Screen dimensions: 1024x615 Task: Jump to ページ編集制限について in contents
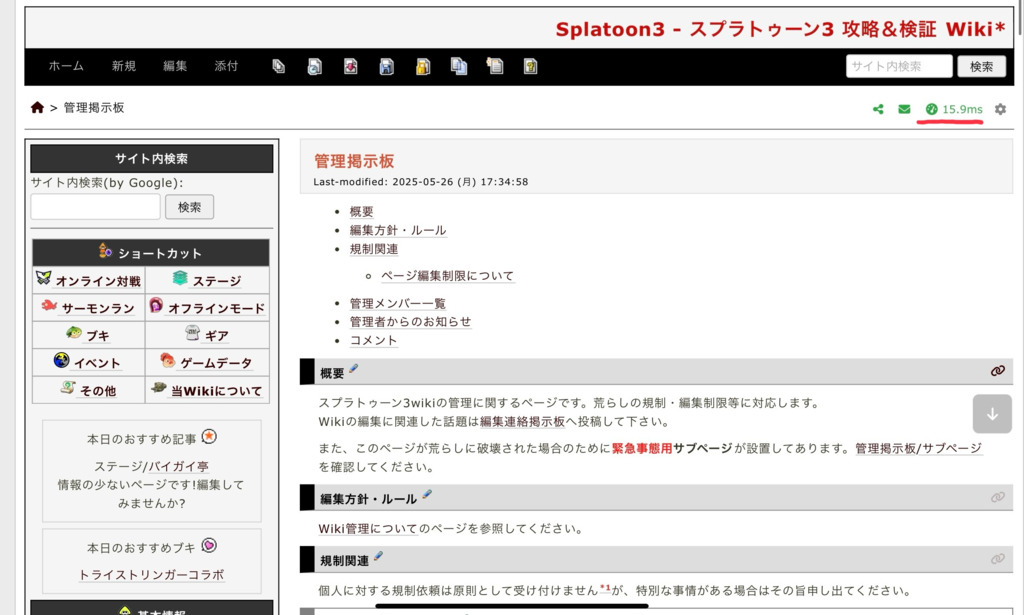click(x=447, y=276)
